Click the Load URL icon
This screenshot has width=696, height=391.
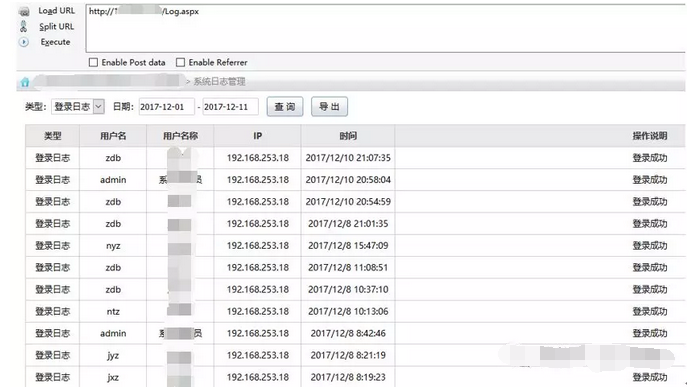(x=24, y=11)
